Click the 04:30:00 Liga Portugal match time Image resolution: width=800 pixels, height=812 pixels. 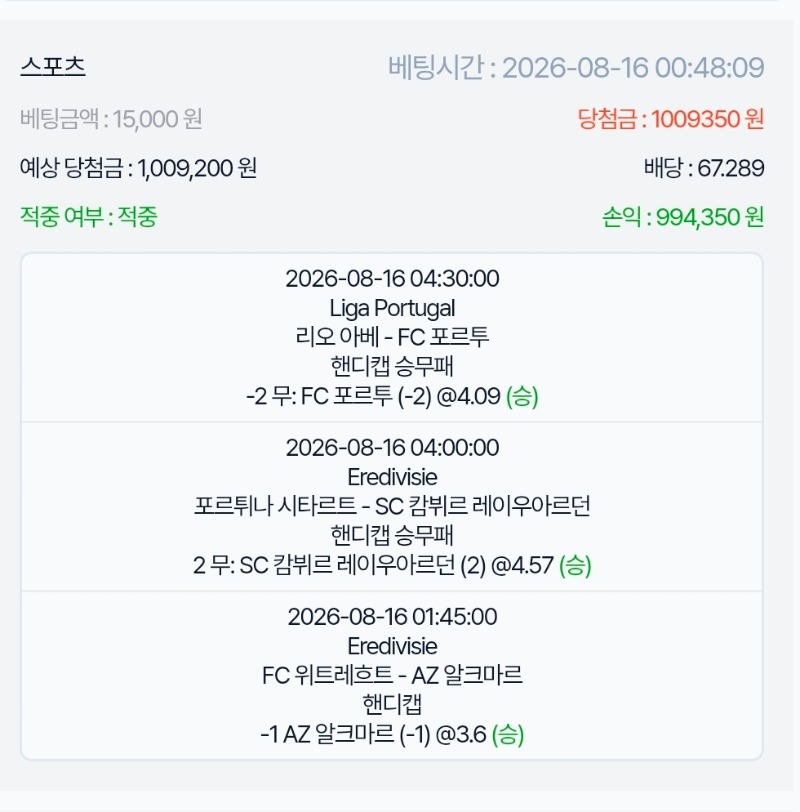(x=392, y=279)
